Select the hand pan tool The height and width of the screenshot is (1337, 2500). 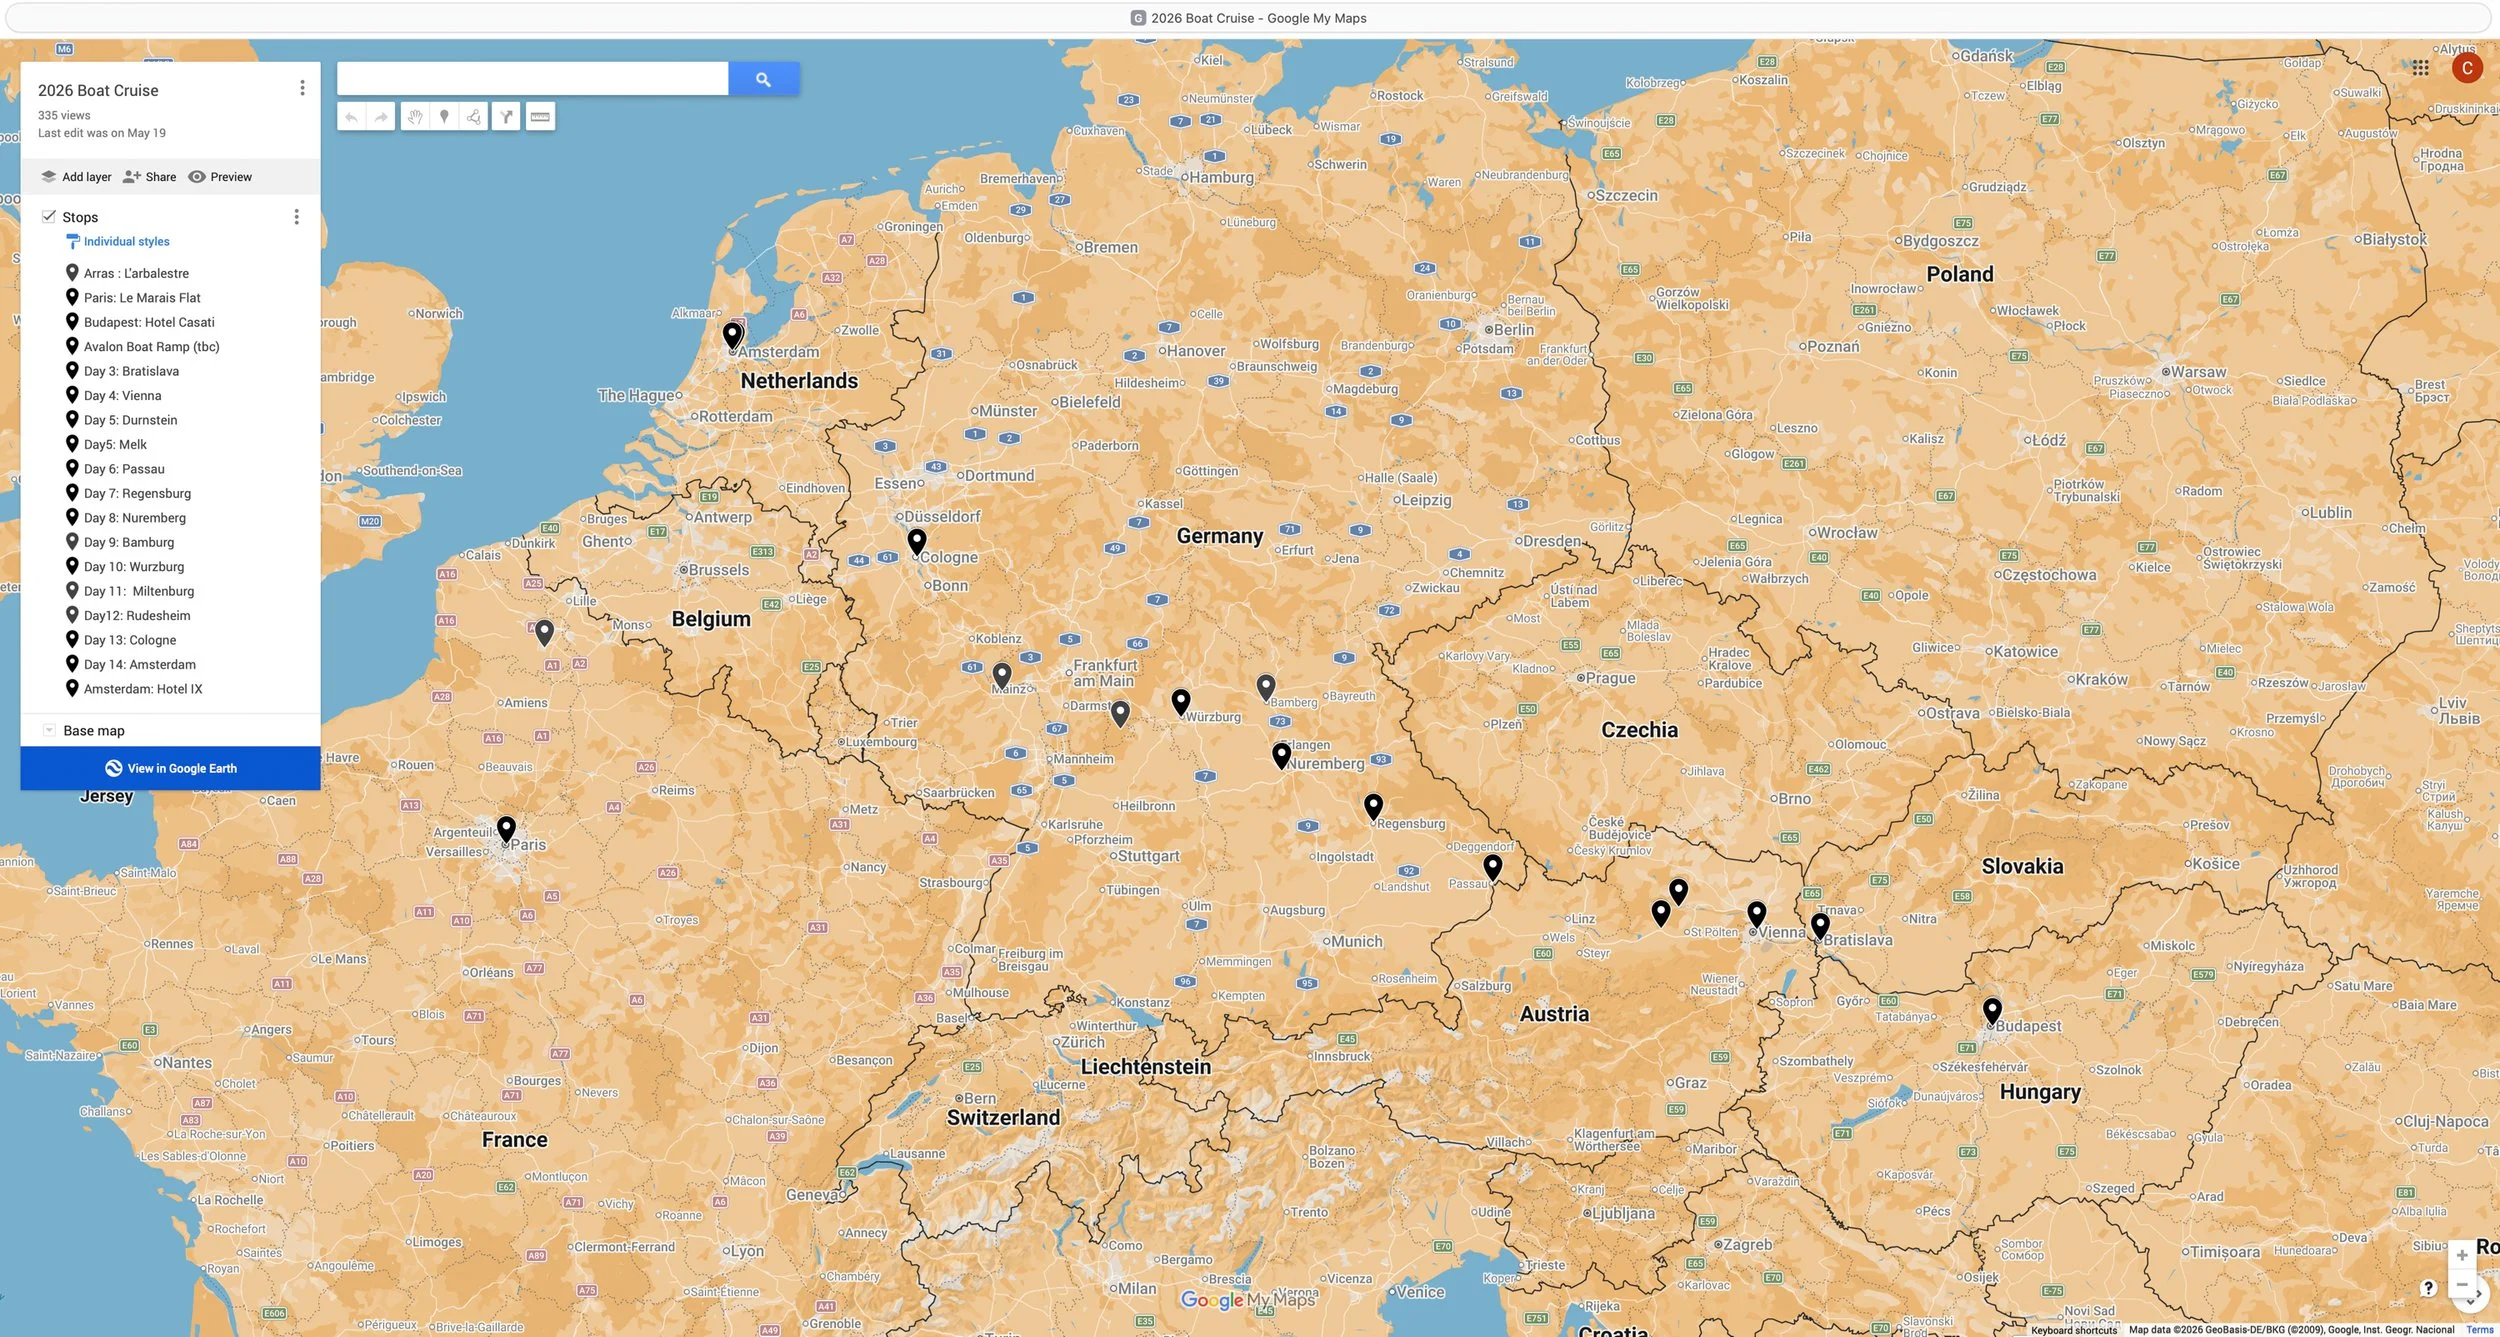pyautogui.click(x=415, y=117)
